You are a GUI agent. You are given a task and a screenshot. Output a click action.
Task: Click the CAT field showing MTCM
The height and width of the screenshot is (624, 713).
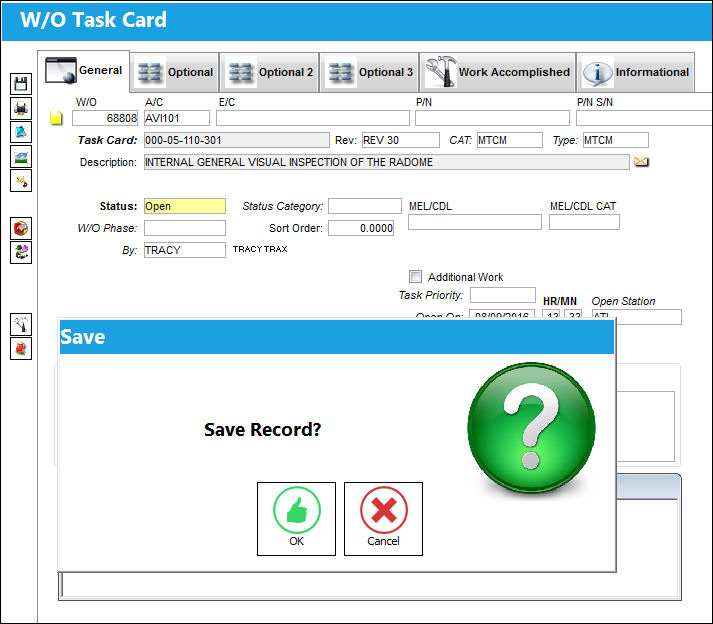point(510,140)
